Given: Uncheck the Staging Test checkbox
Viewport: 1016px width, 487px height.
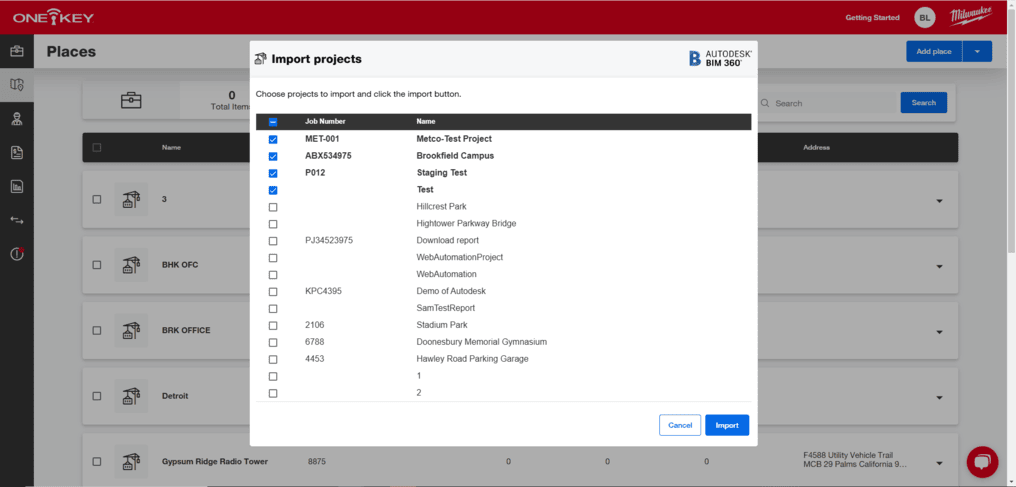Looking at the screenshot, I should point(273,173).
